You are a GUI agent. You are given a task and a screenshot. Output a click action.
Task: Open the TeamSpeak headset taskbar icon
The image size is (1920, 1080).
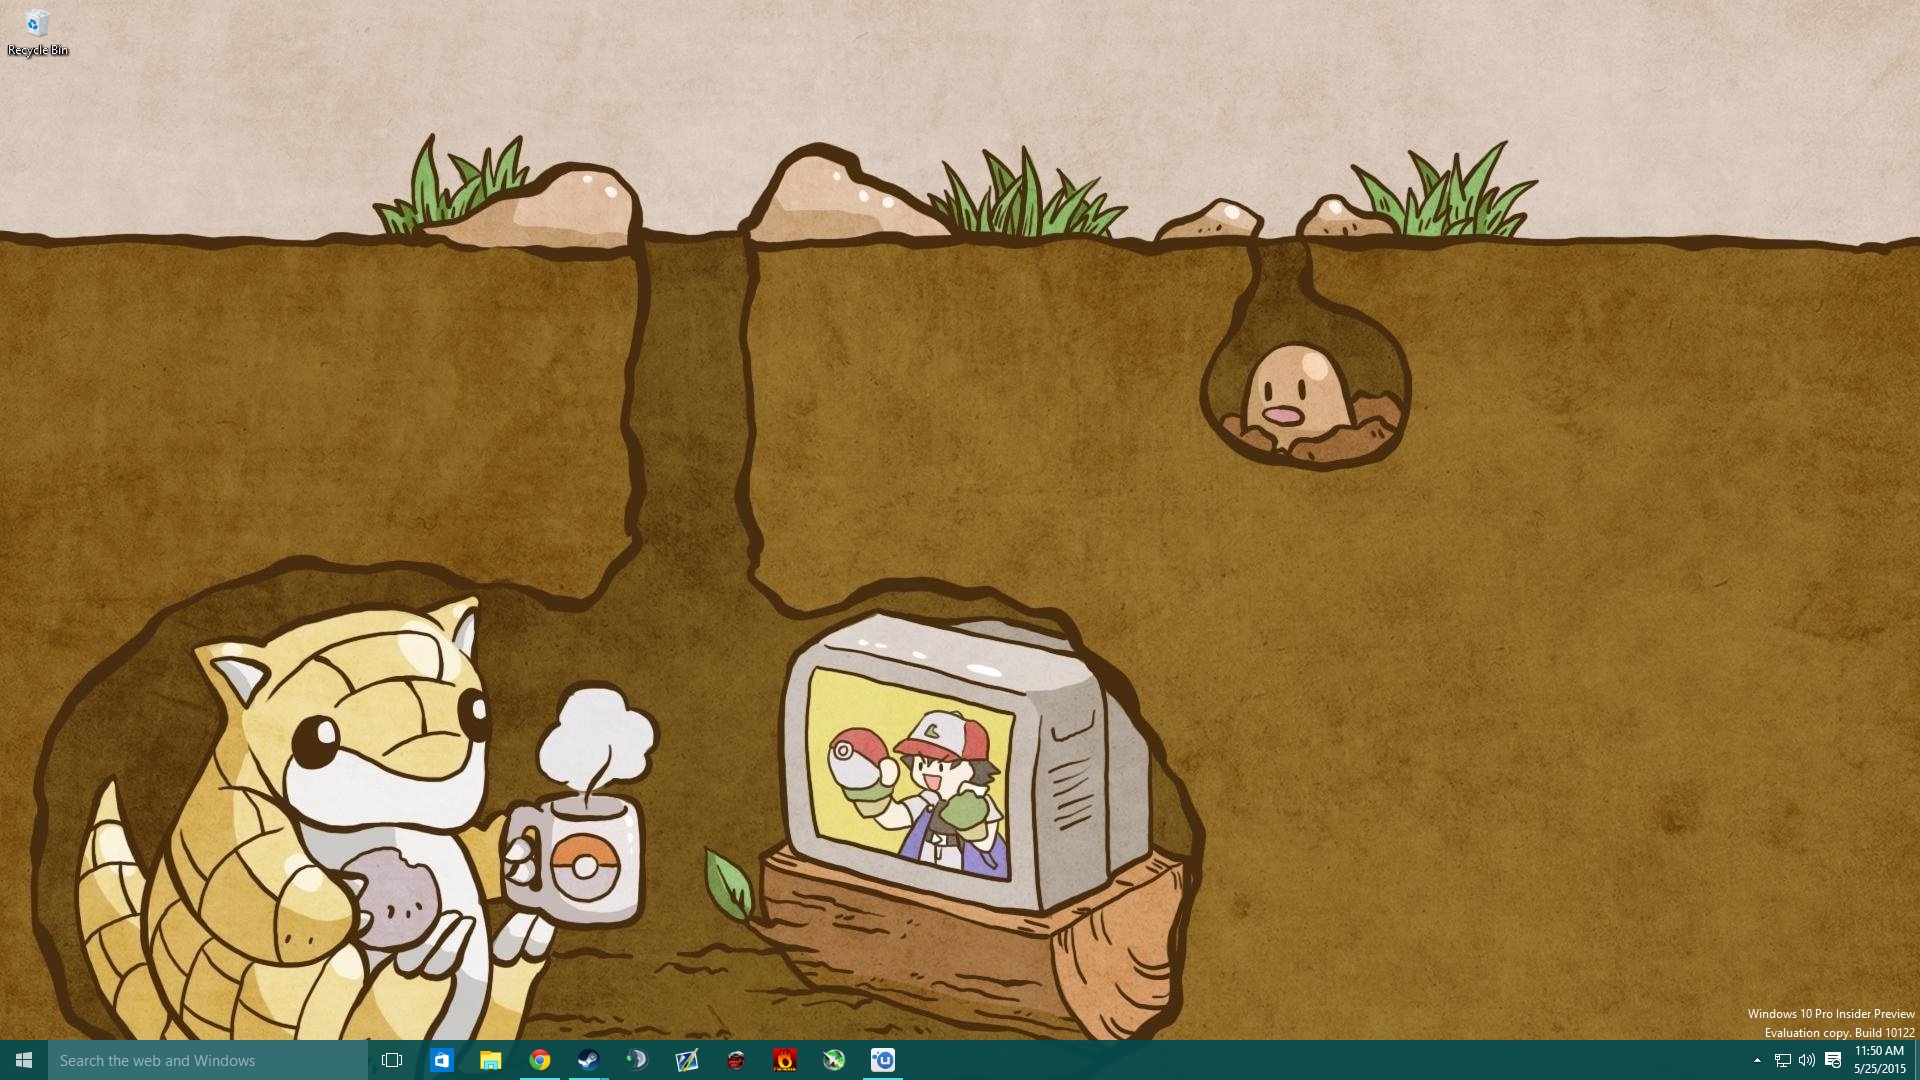click(637, 1060)
